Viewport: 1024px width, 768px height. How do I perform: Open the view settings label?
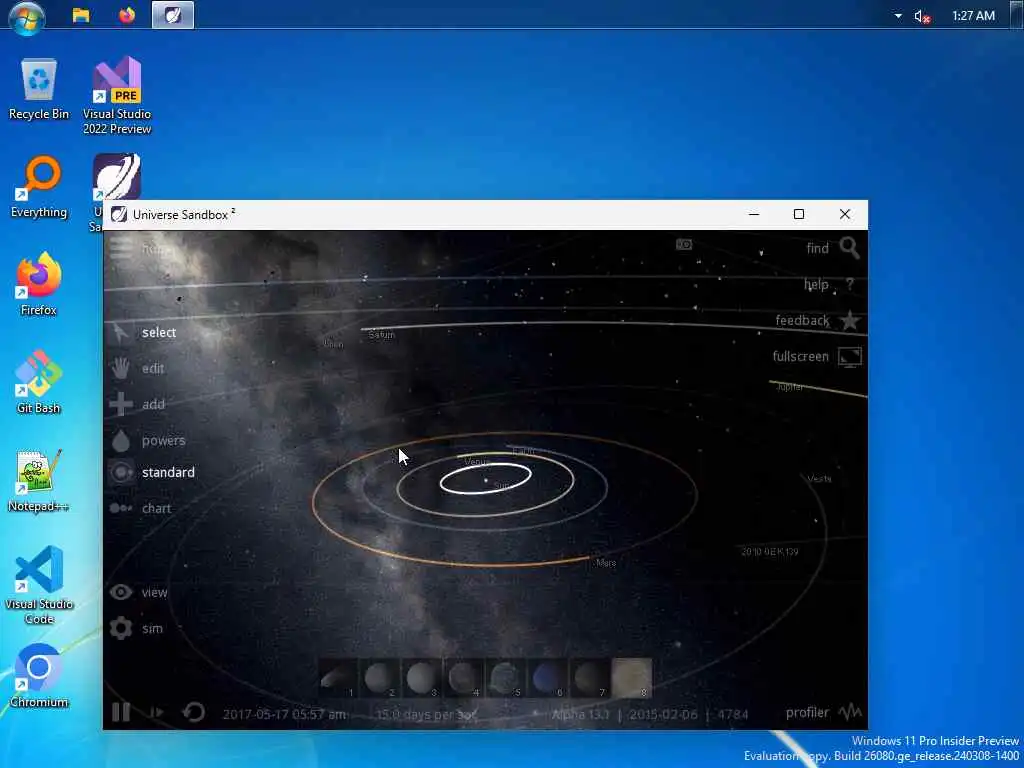[x=155, y=592]
